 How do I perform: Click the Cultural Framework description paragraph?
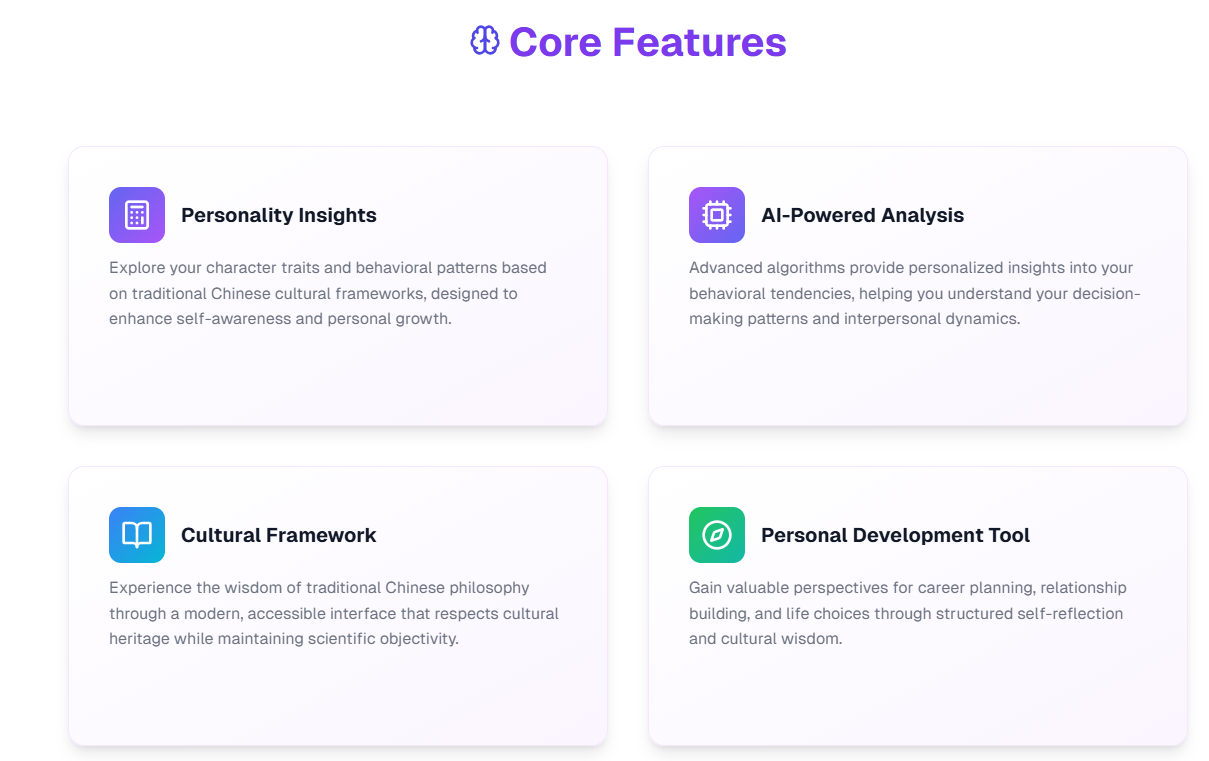334,613
